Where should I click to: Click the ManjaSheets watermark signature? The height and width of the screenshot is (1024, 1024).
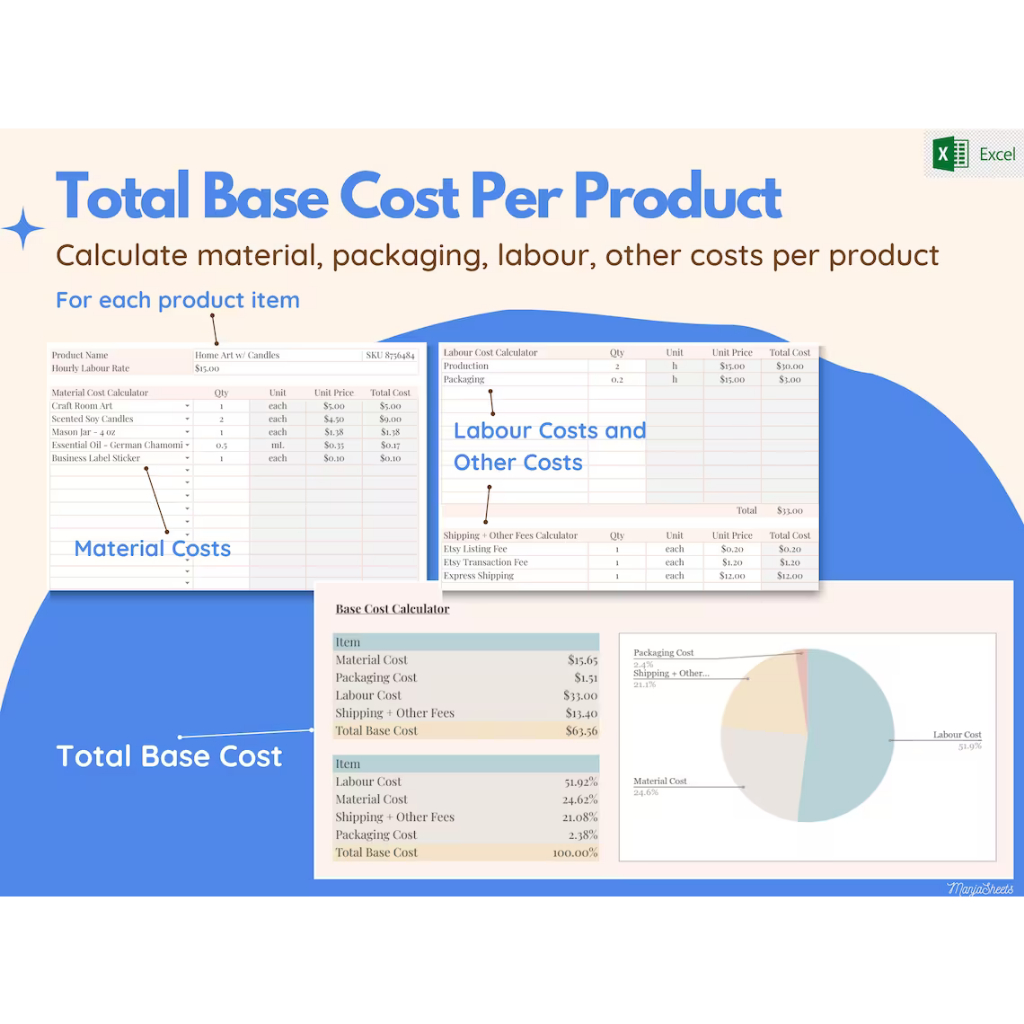[979, 888]
